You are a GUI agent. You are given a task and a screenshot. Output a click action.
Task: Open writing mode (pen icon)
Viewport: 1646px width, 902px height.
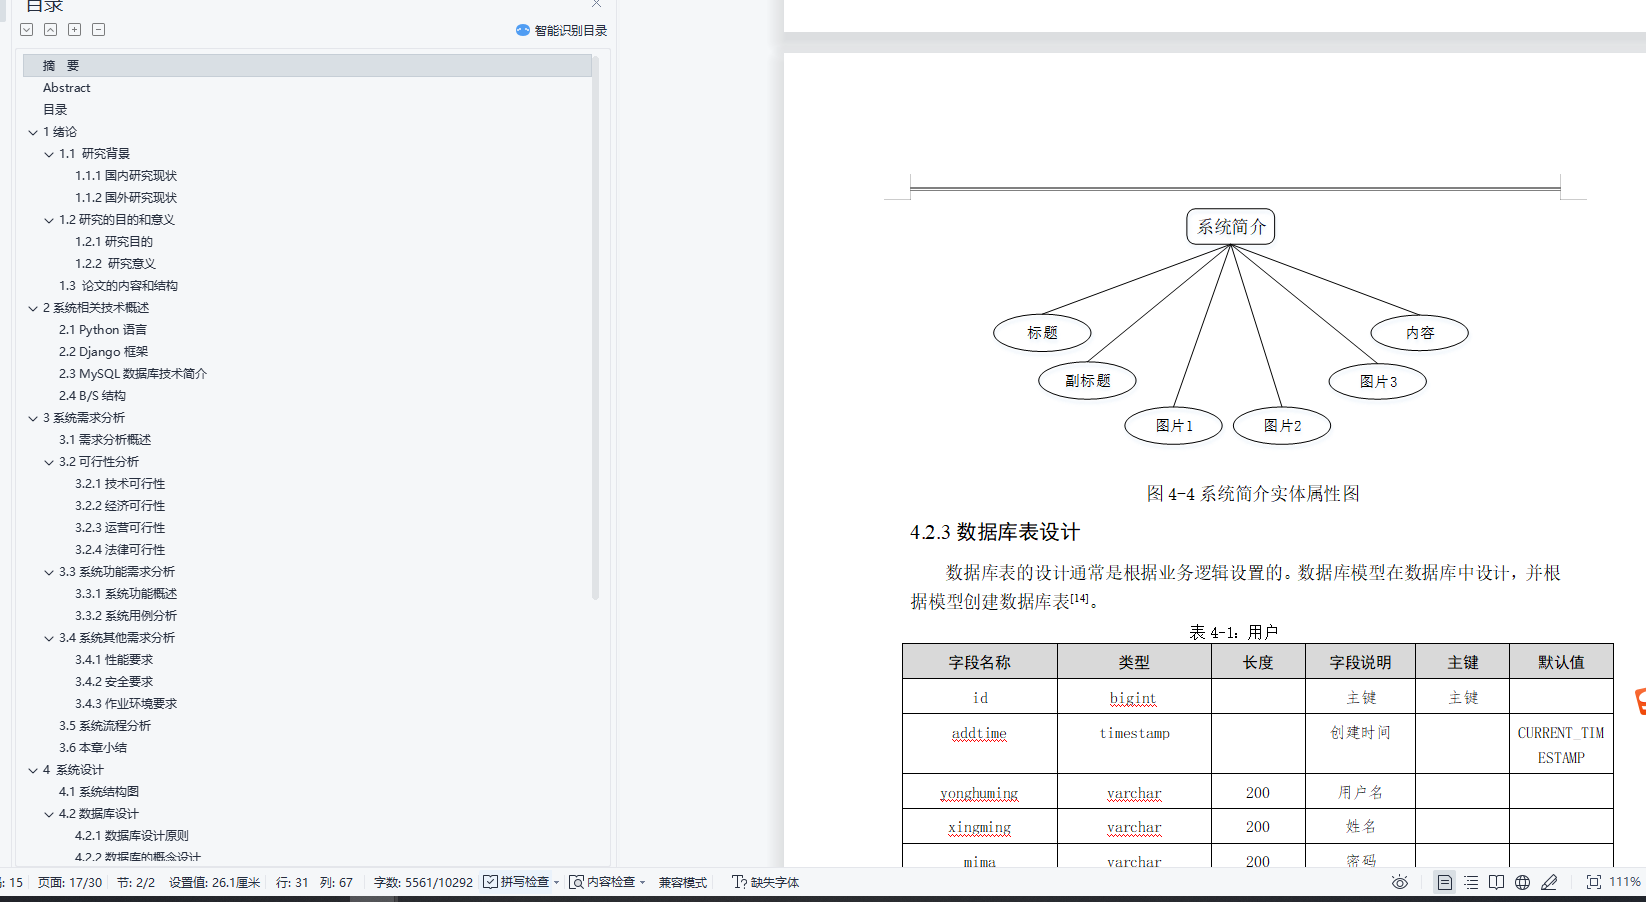(1549, 882)
